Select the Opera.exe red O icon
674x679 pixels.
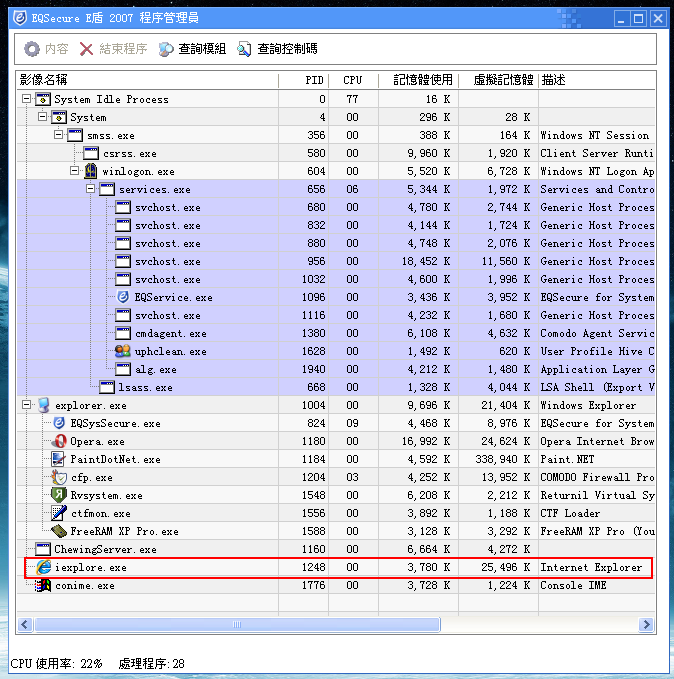click(x=59, y=441)
